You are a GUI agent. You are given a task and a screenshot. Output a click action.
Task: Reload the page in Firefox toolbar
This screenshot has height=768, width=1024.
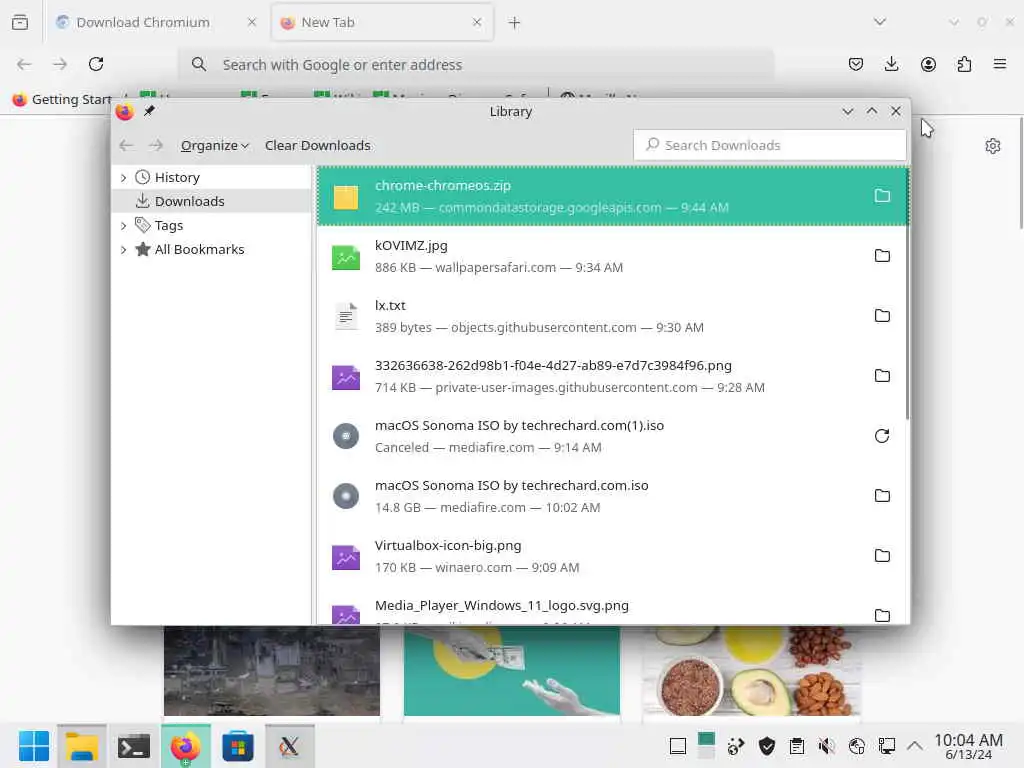coord(96,64)
